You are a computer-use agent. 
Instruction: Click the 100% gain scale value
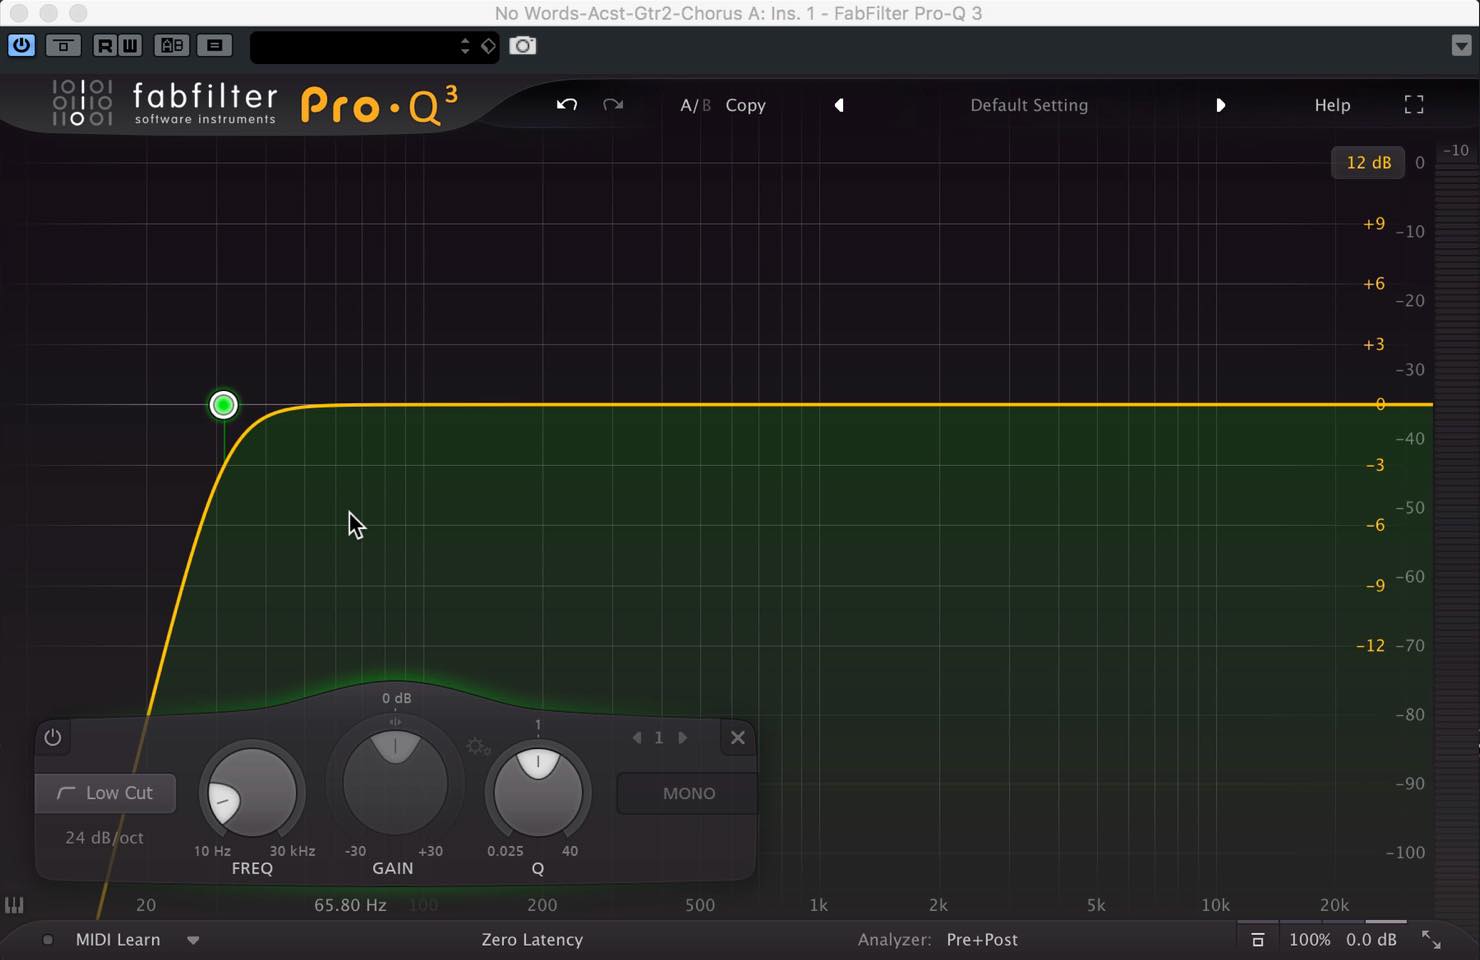coord(1309,940)
